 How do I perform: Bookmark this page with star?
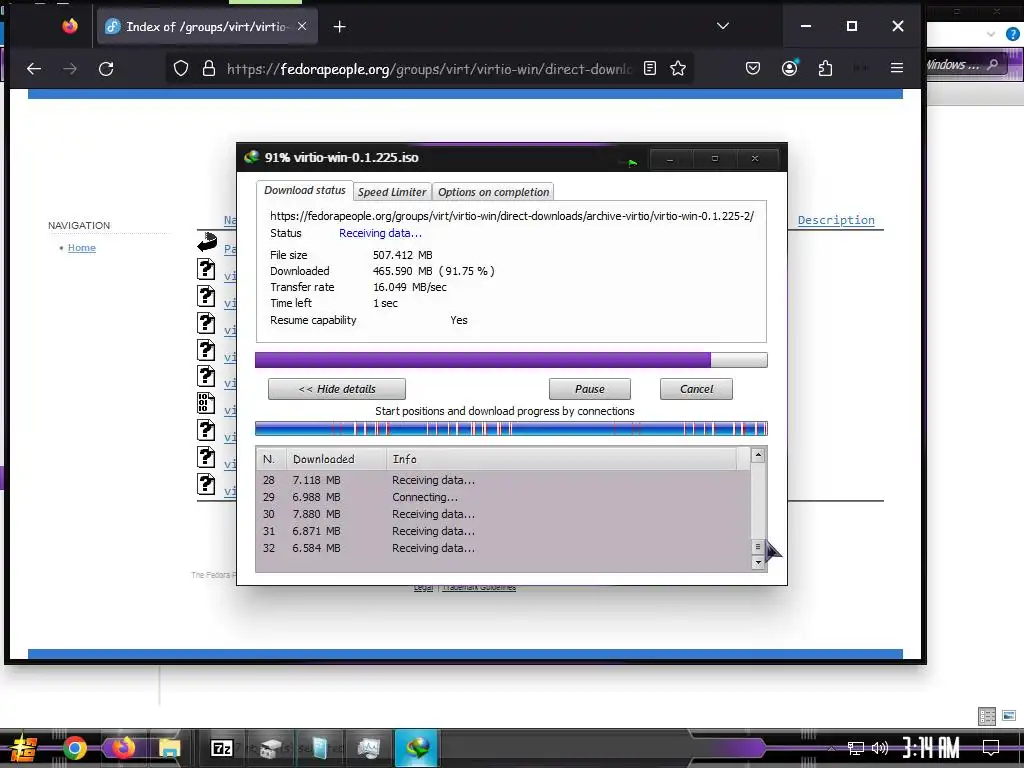(x=678, y=68)
